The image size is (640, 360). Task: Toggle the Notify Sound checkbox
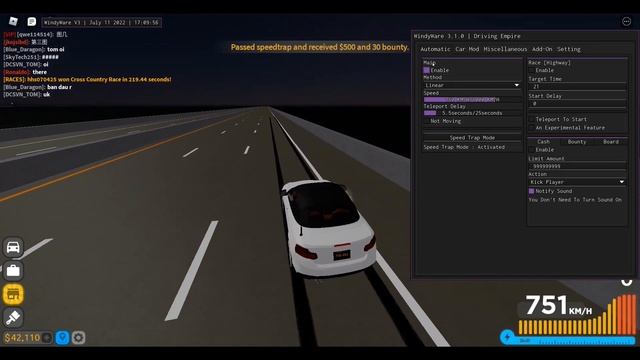coord(531,191)
